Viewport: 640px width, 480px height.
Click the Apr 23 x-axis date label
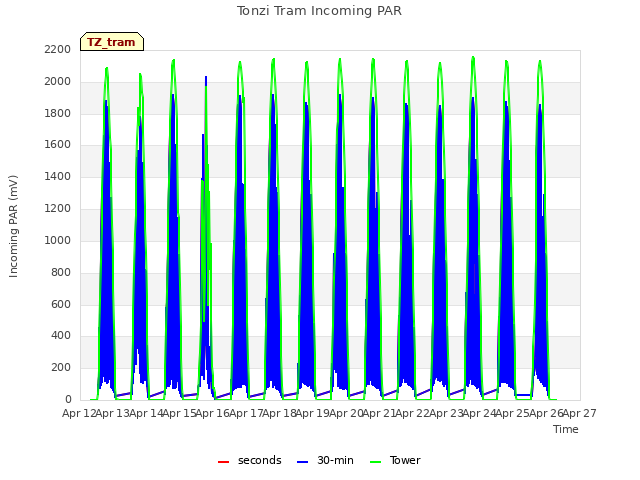[x=446, y=413]
